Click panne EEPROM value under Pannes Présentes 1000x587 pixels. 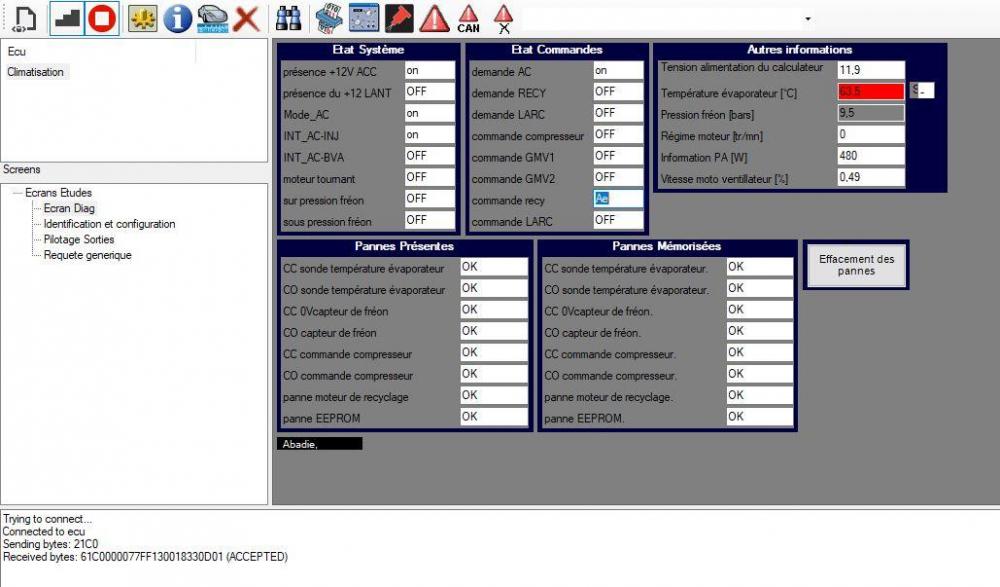pyautogui.click(x=494, y=416)
